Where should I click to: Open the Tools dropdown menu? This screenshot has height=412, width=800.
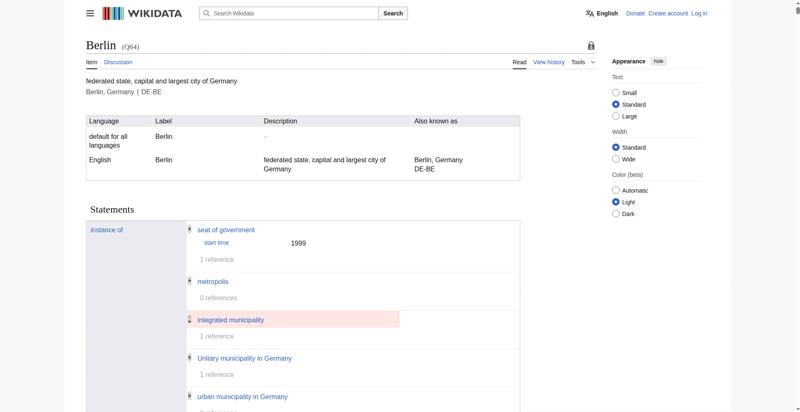pyautogui.click(x=582, y=62)
